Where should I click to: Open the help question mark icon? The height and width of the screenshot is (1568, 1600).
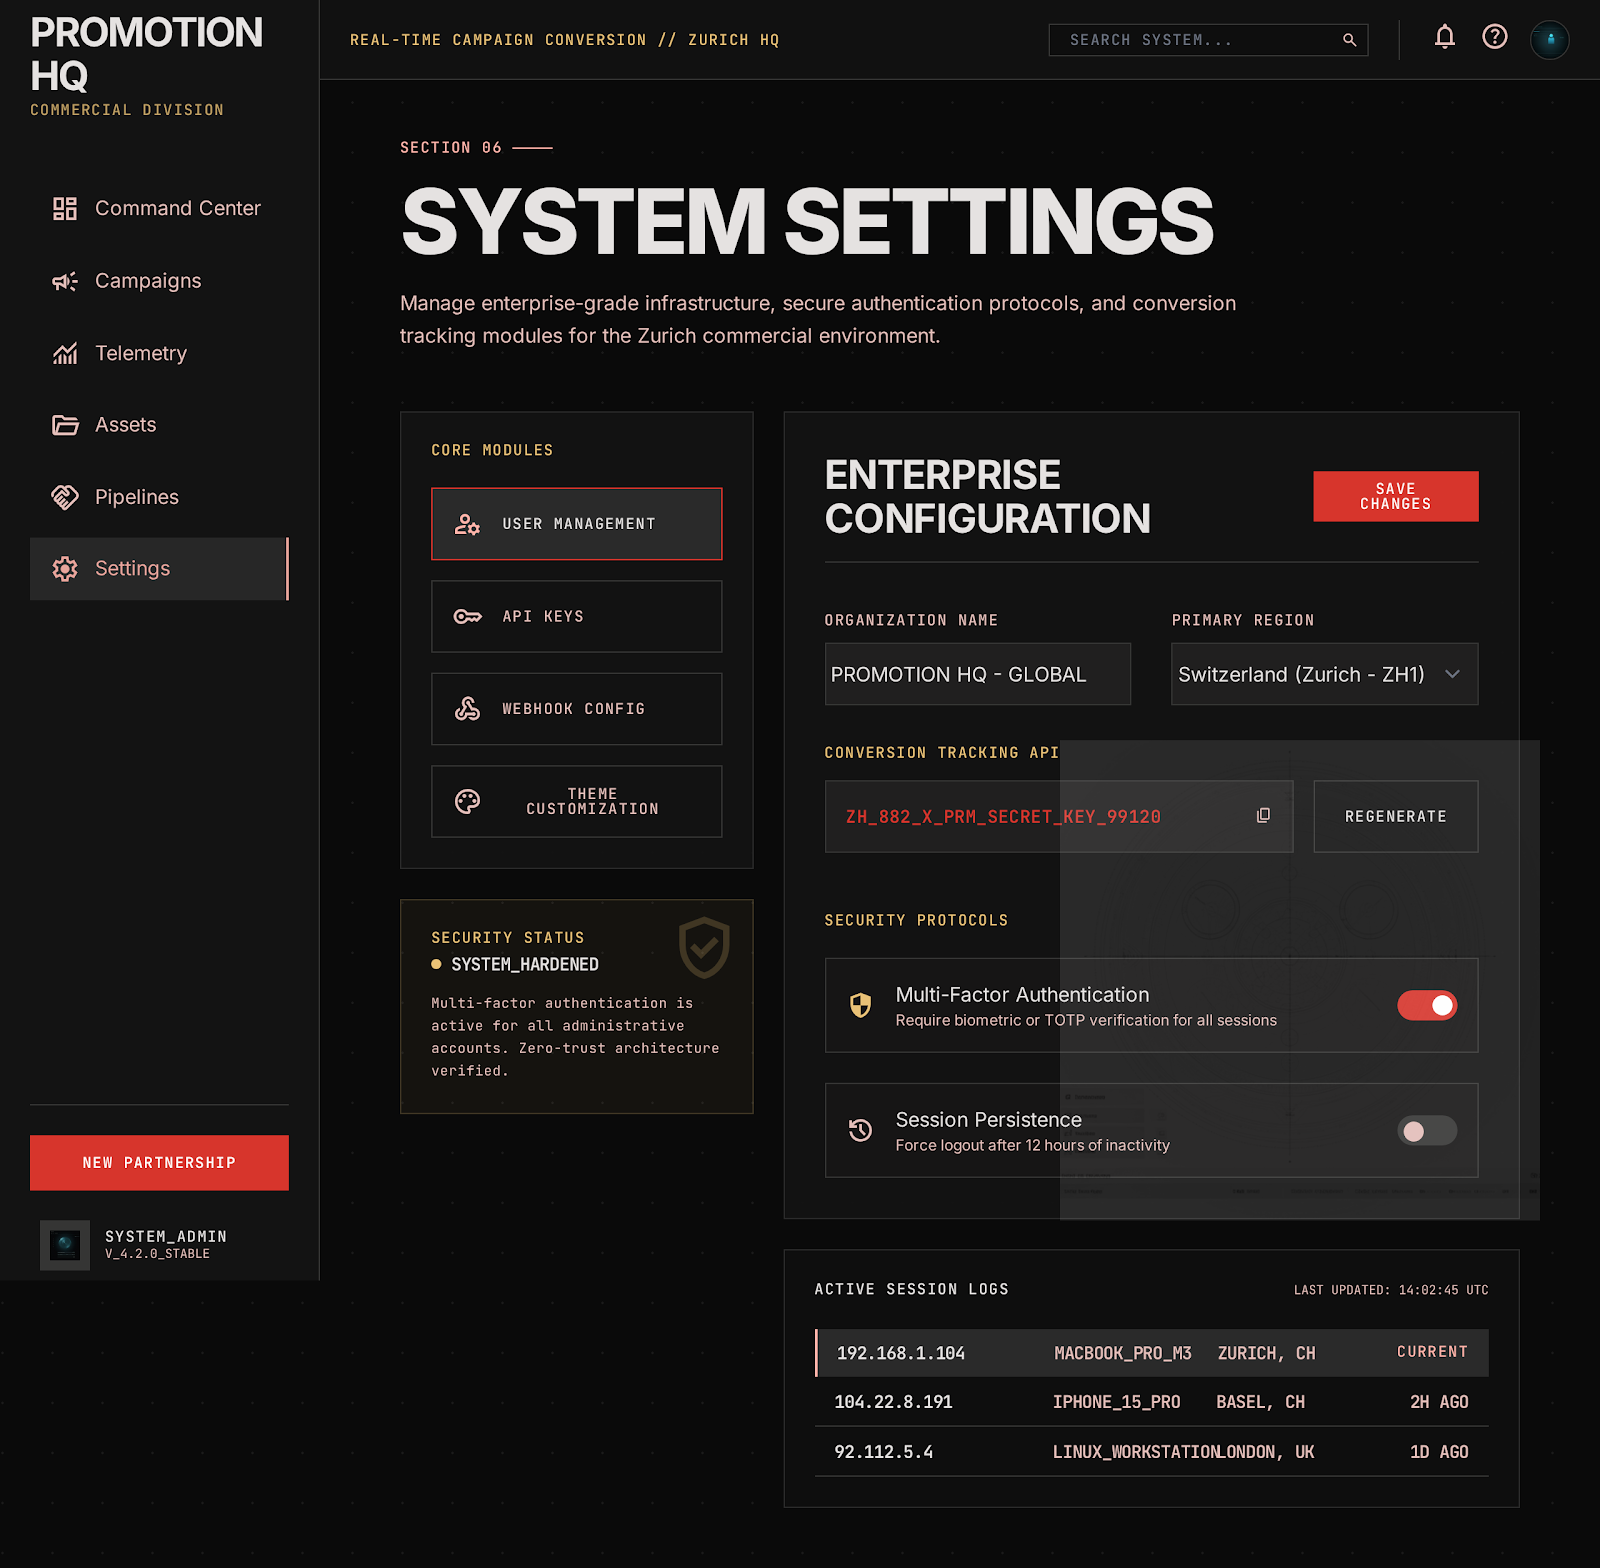point(1494,37)
